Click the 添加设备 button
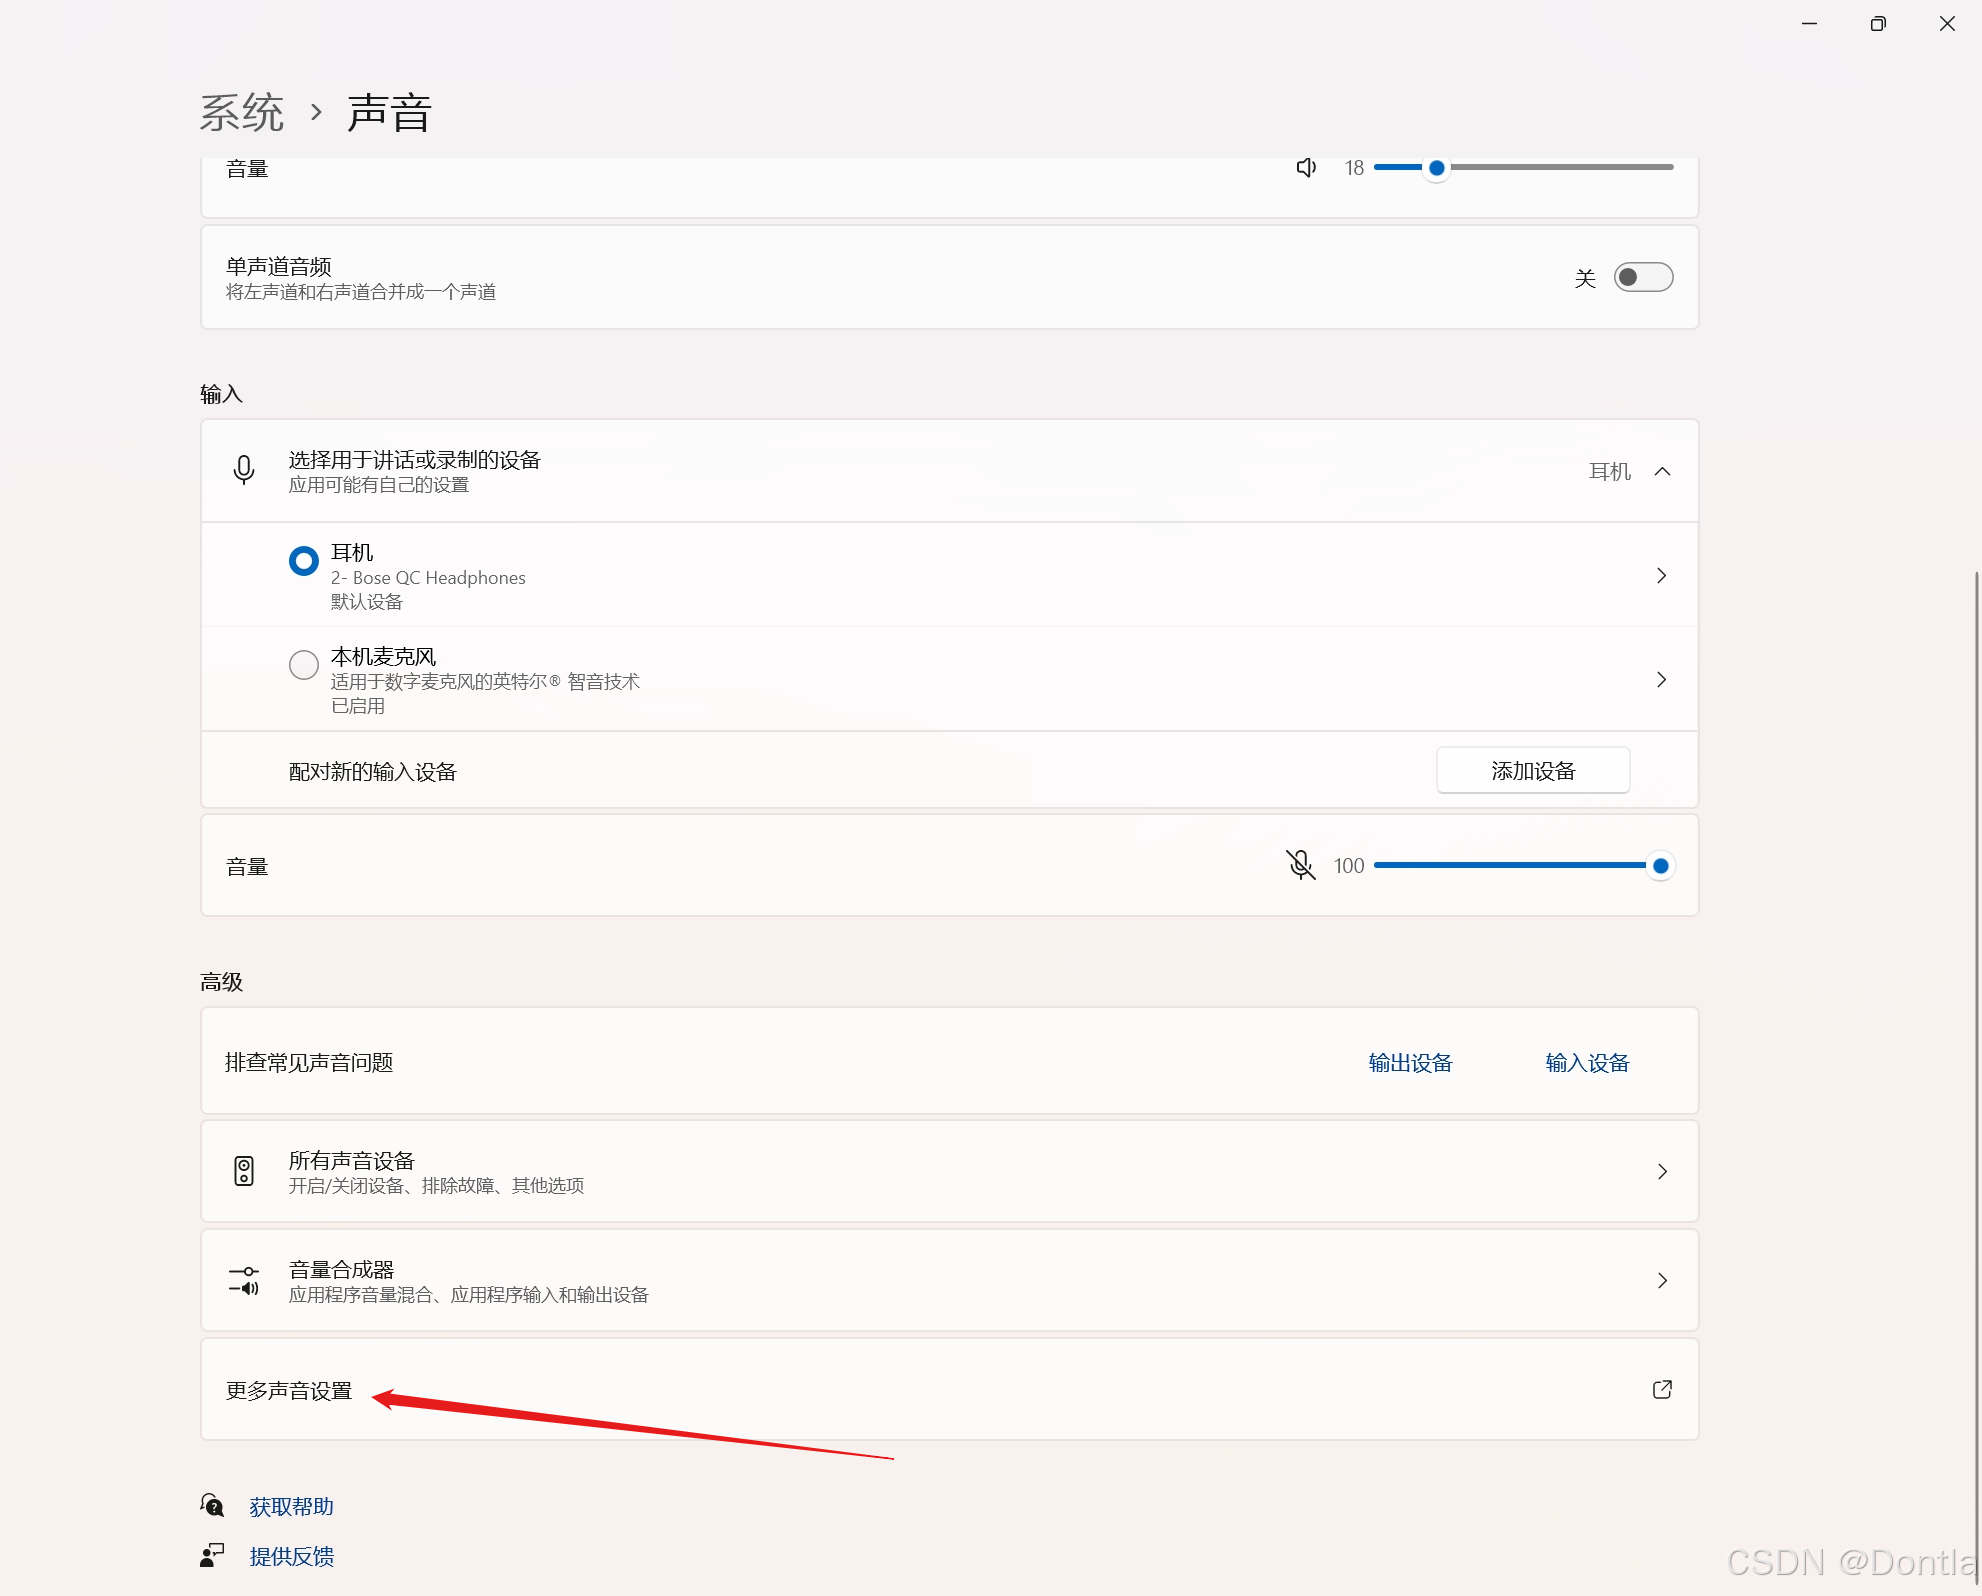 tap(1532, 771)
